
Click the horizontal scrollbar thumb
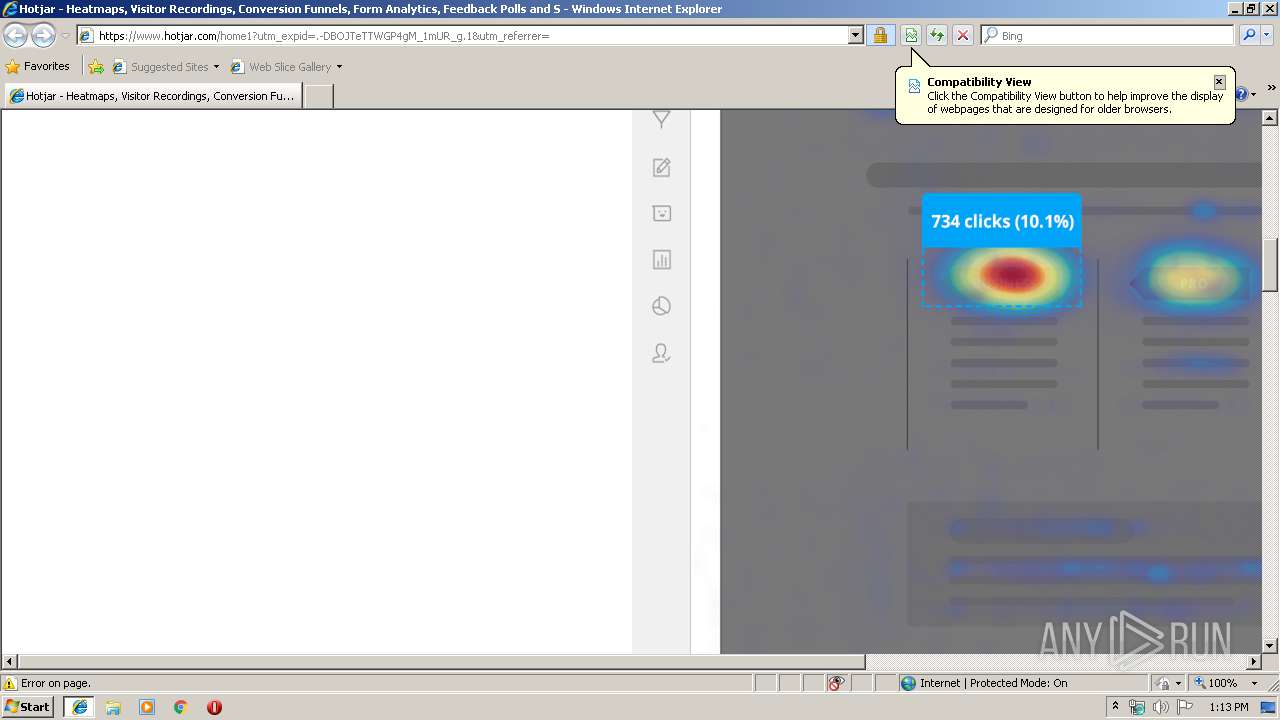[441, 662]
